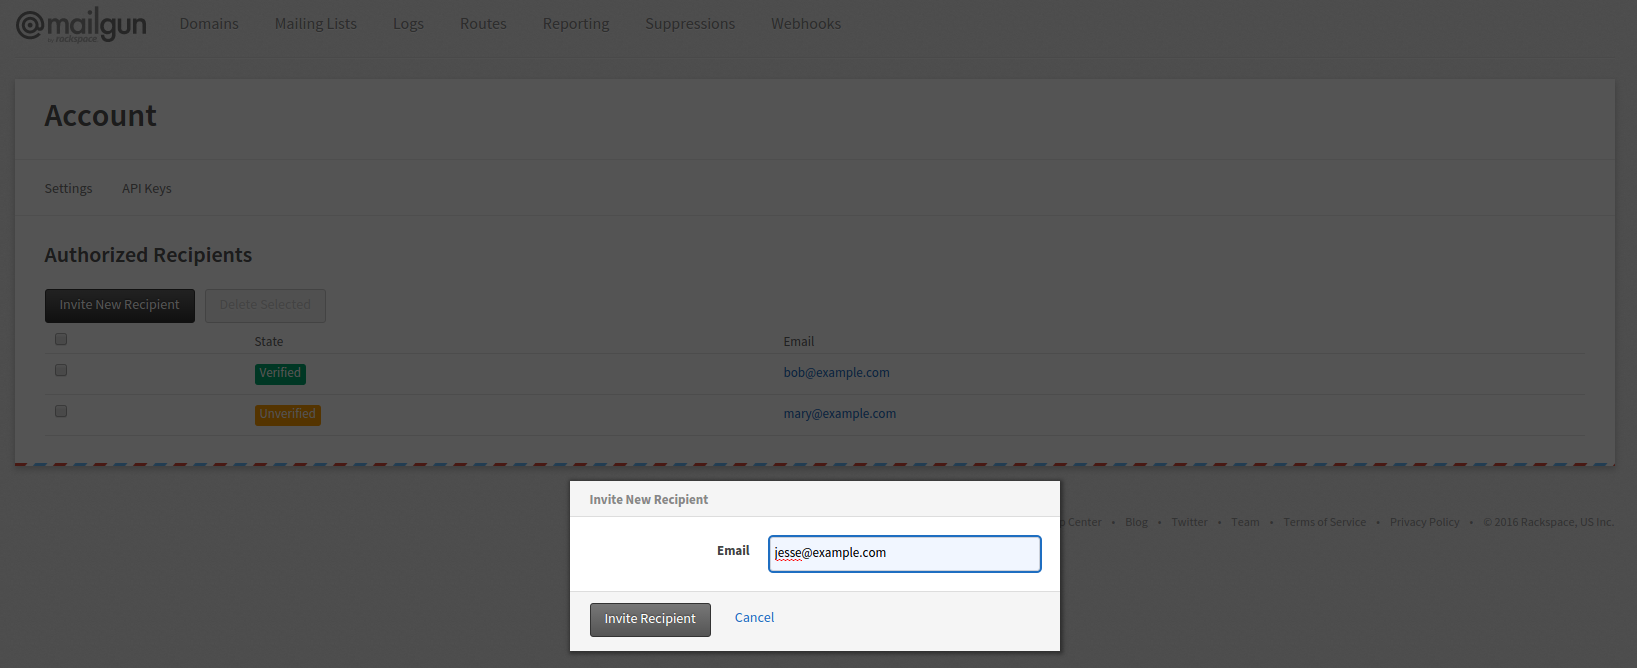This screenshot has width=1637, height=668.
Task: Check the box for mary@example.com
Action: click(61, 411)
